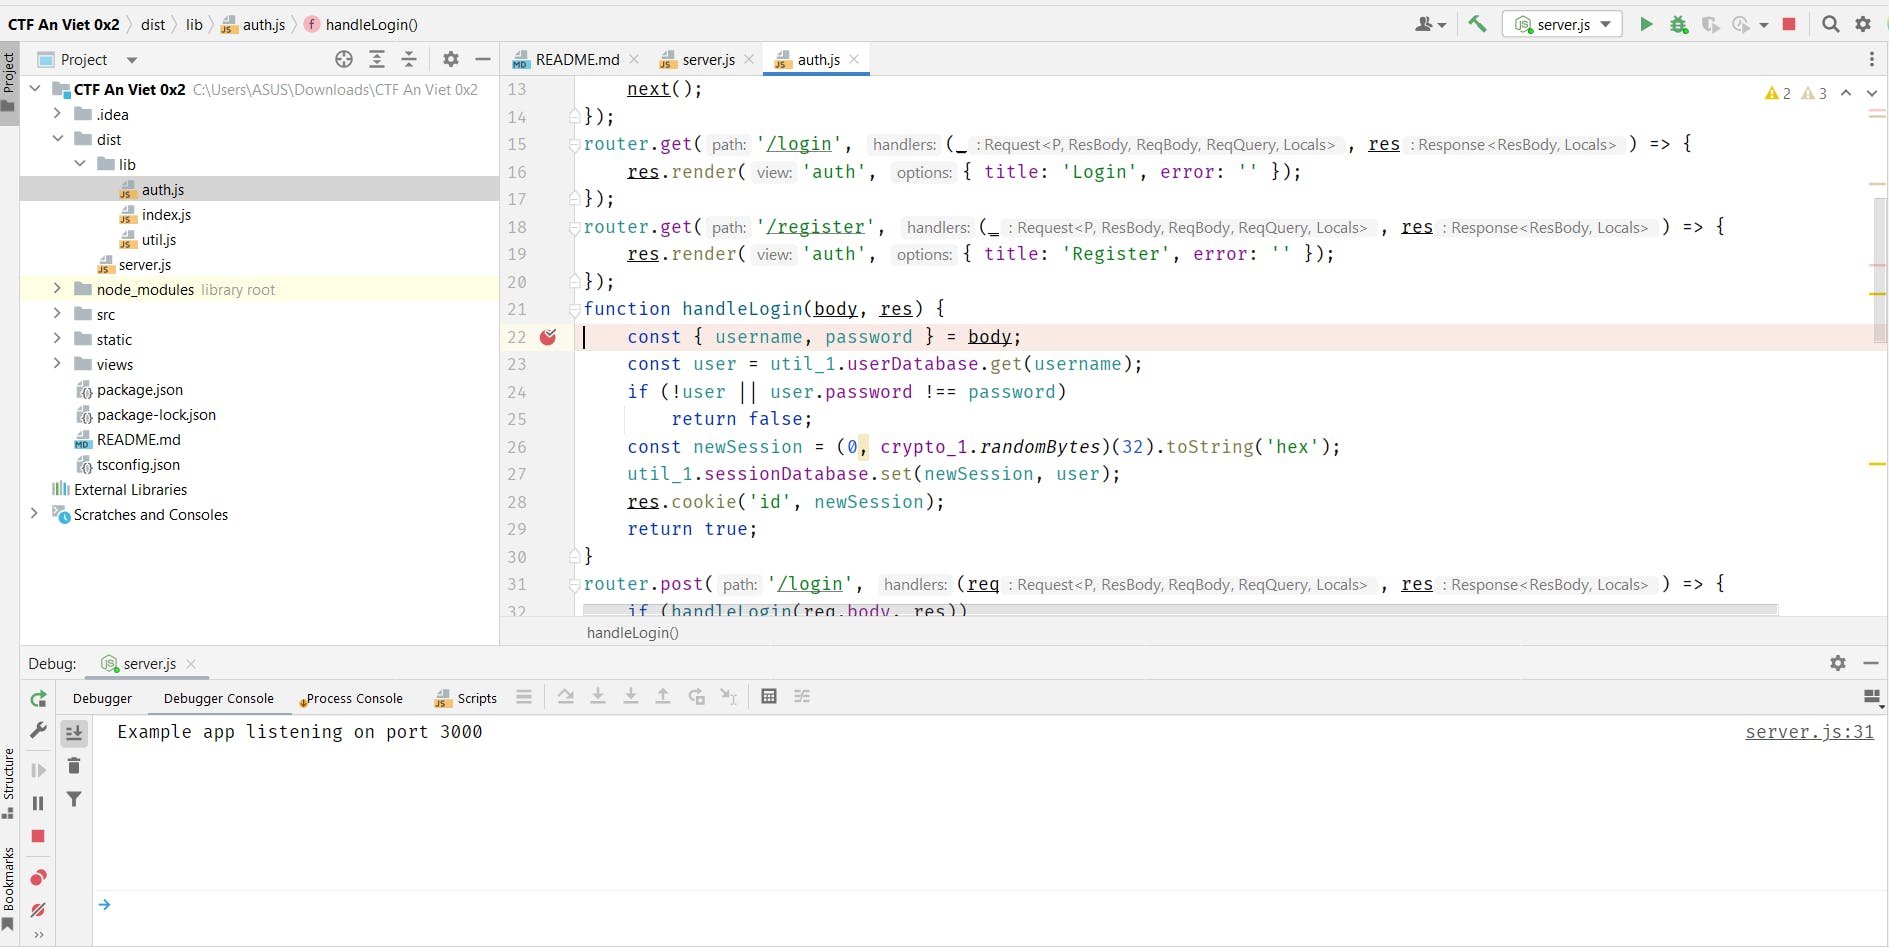
Task: Clear console with the trash icon
Action: [x=74, y=766]
